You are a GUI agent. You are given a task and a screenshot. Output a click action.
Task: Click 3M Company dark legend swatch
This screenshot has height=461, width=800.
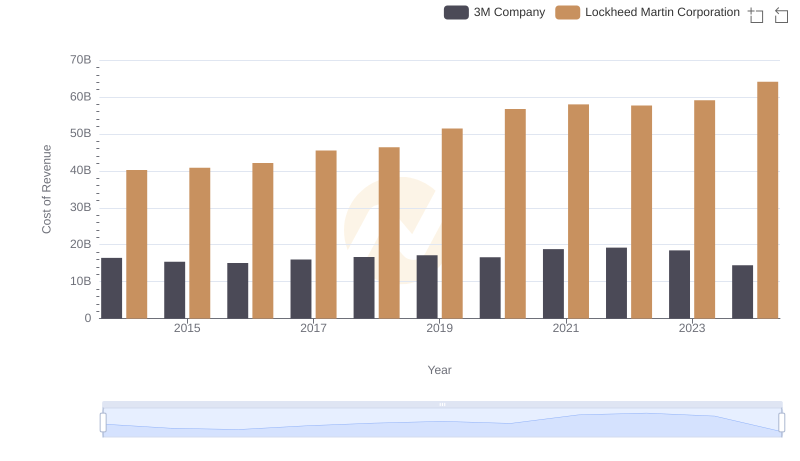point(456,12)
